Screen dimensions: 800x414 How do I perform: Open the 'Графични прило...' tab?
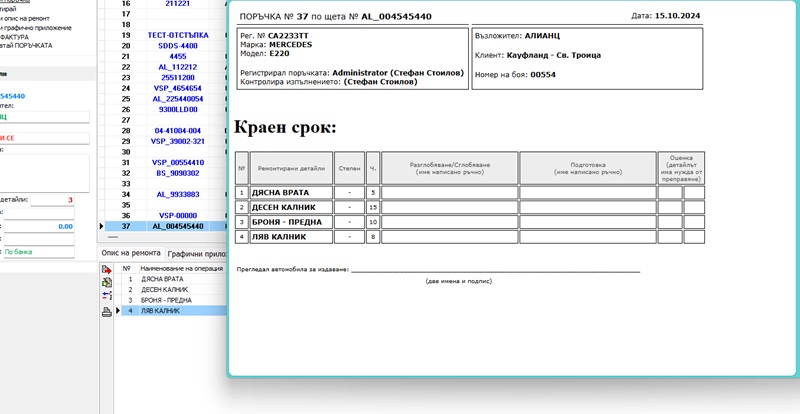click(x=196, y=253)
